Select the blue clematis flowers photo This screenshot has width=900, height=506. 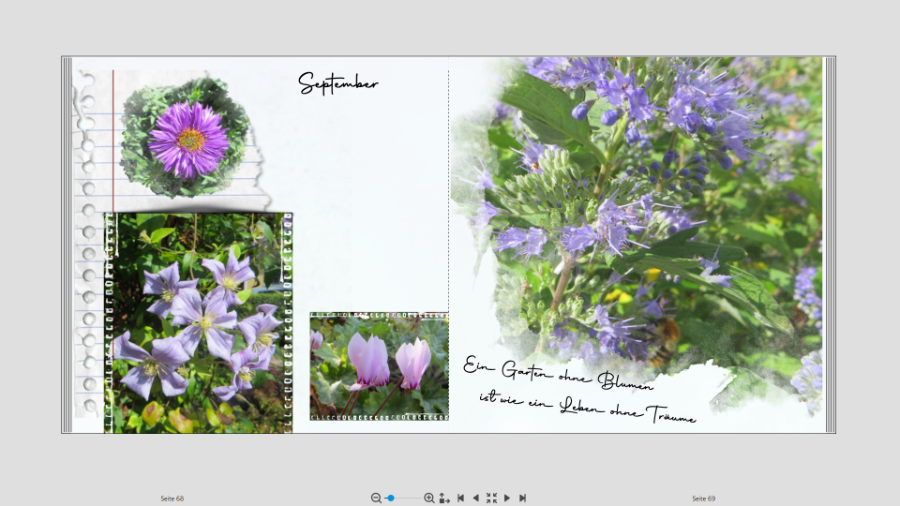(198, 323)
